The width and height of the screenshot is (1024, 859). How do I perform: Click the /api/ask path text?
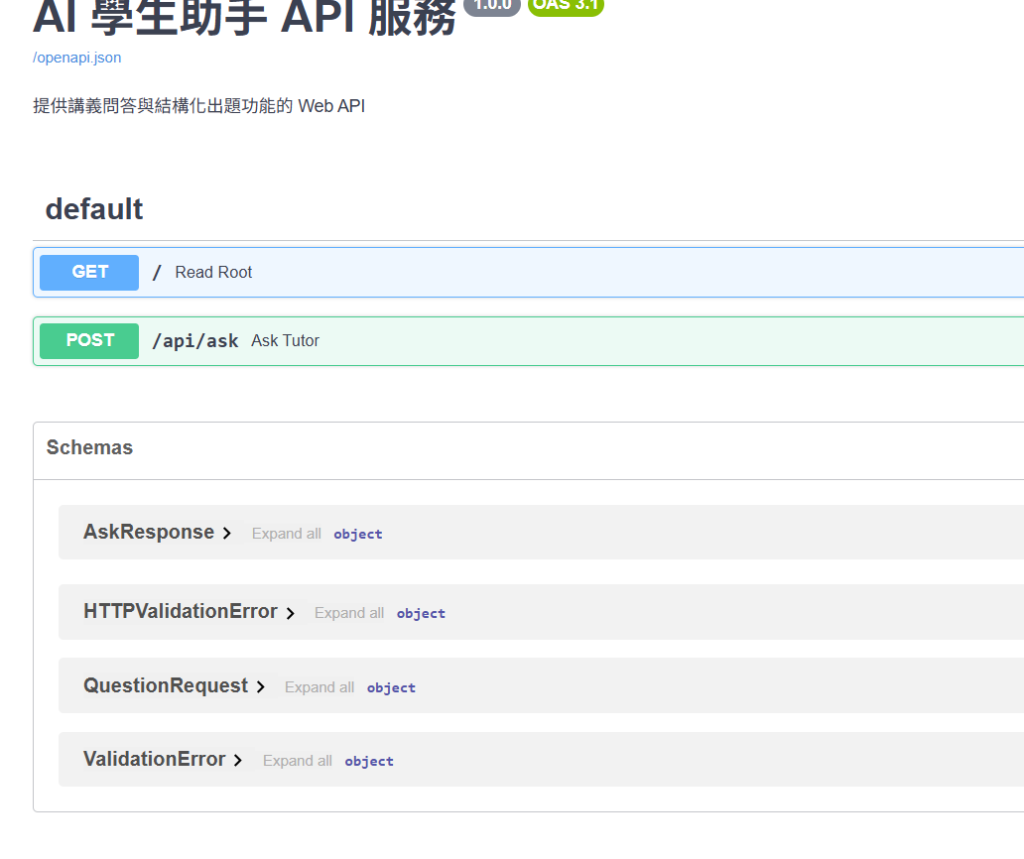pos(195,341)
